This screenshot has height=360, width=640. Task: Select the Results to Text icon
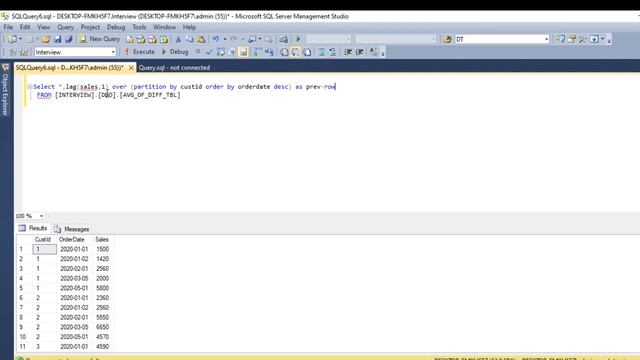[x=284, y=52]
